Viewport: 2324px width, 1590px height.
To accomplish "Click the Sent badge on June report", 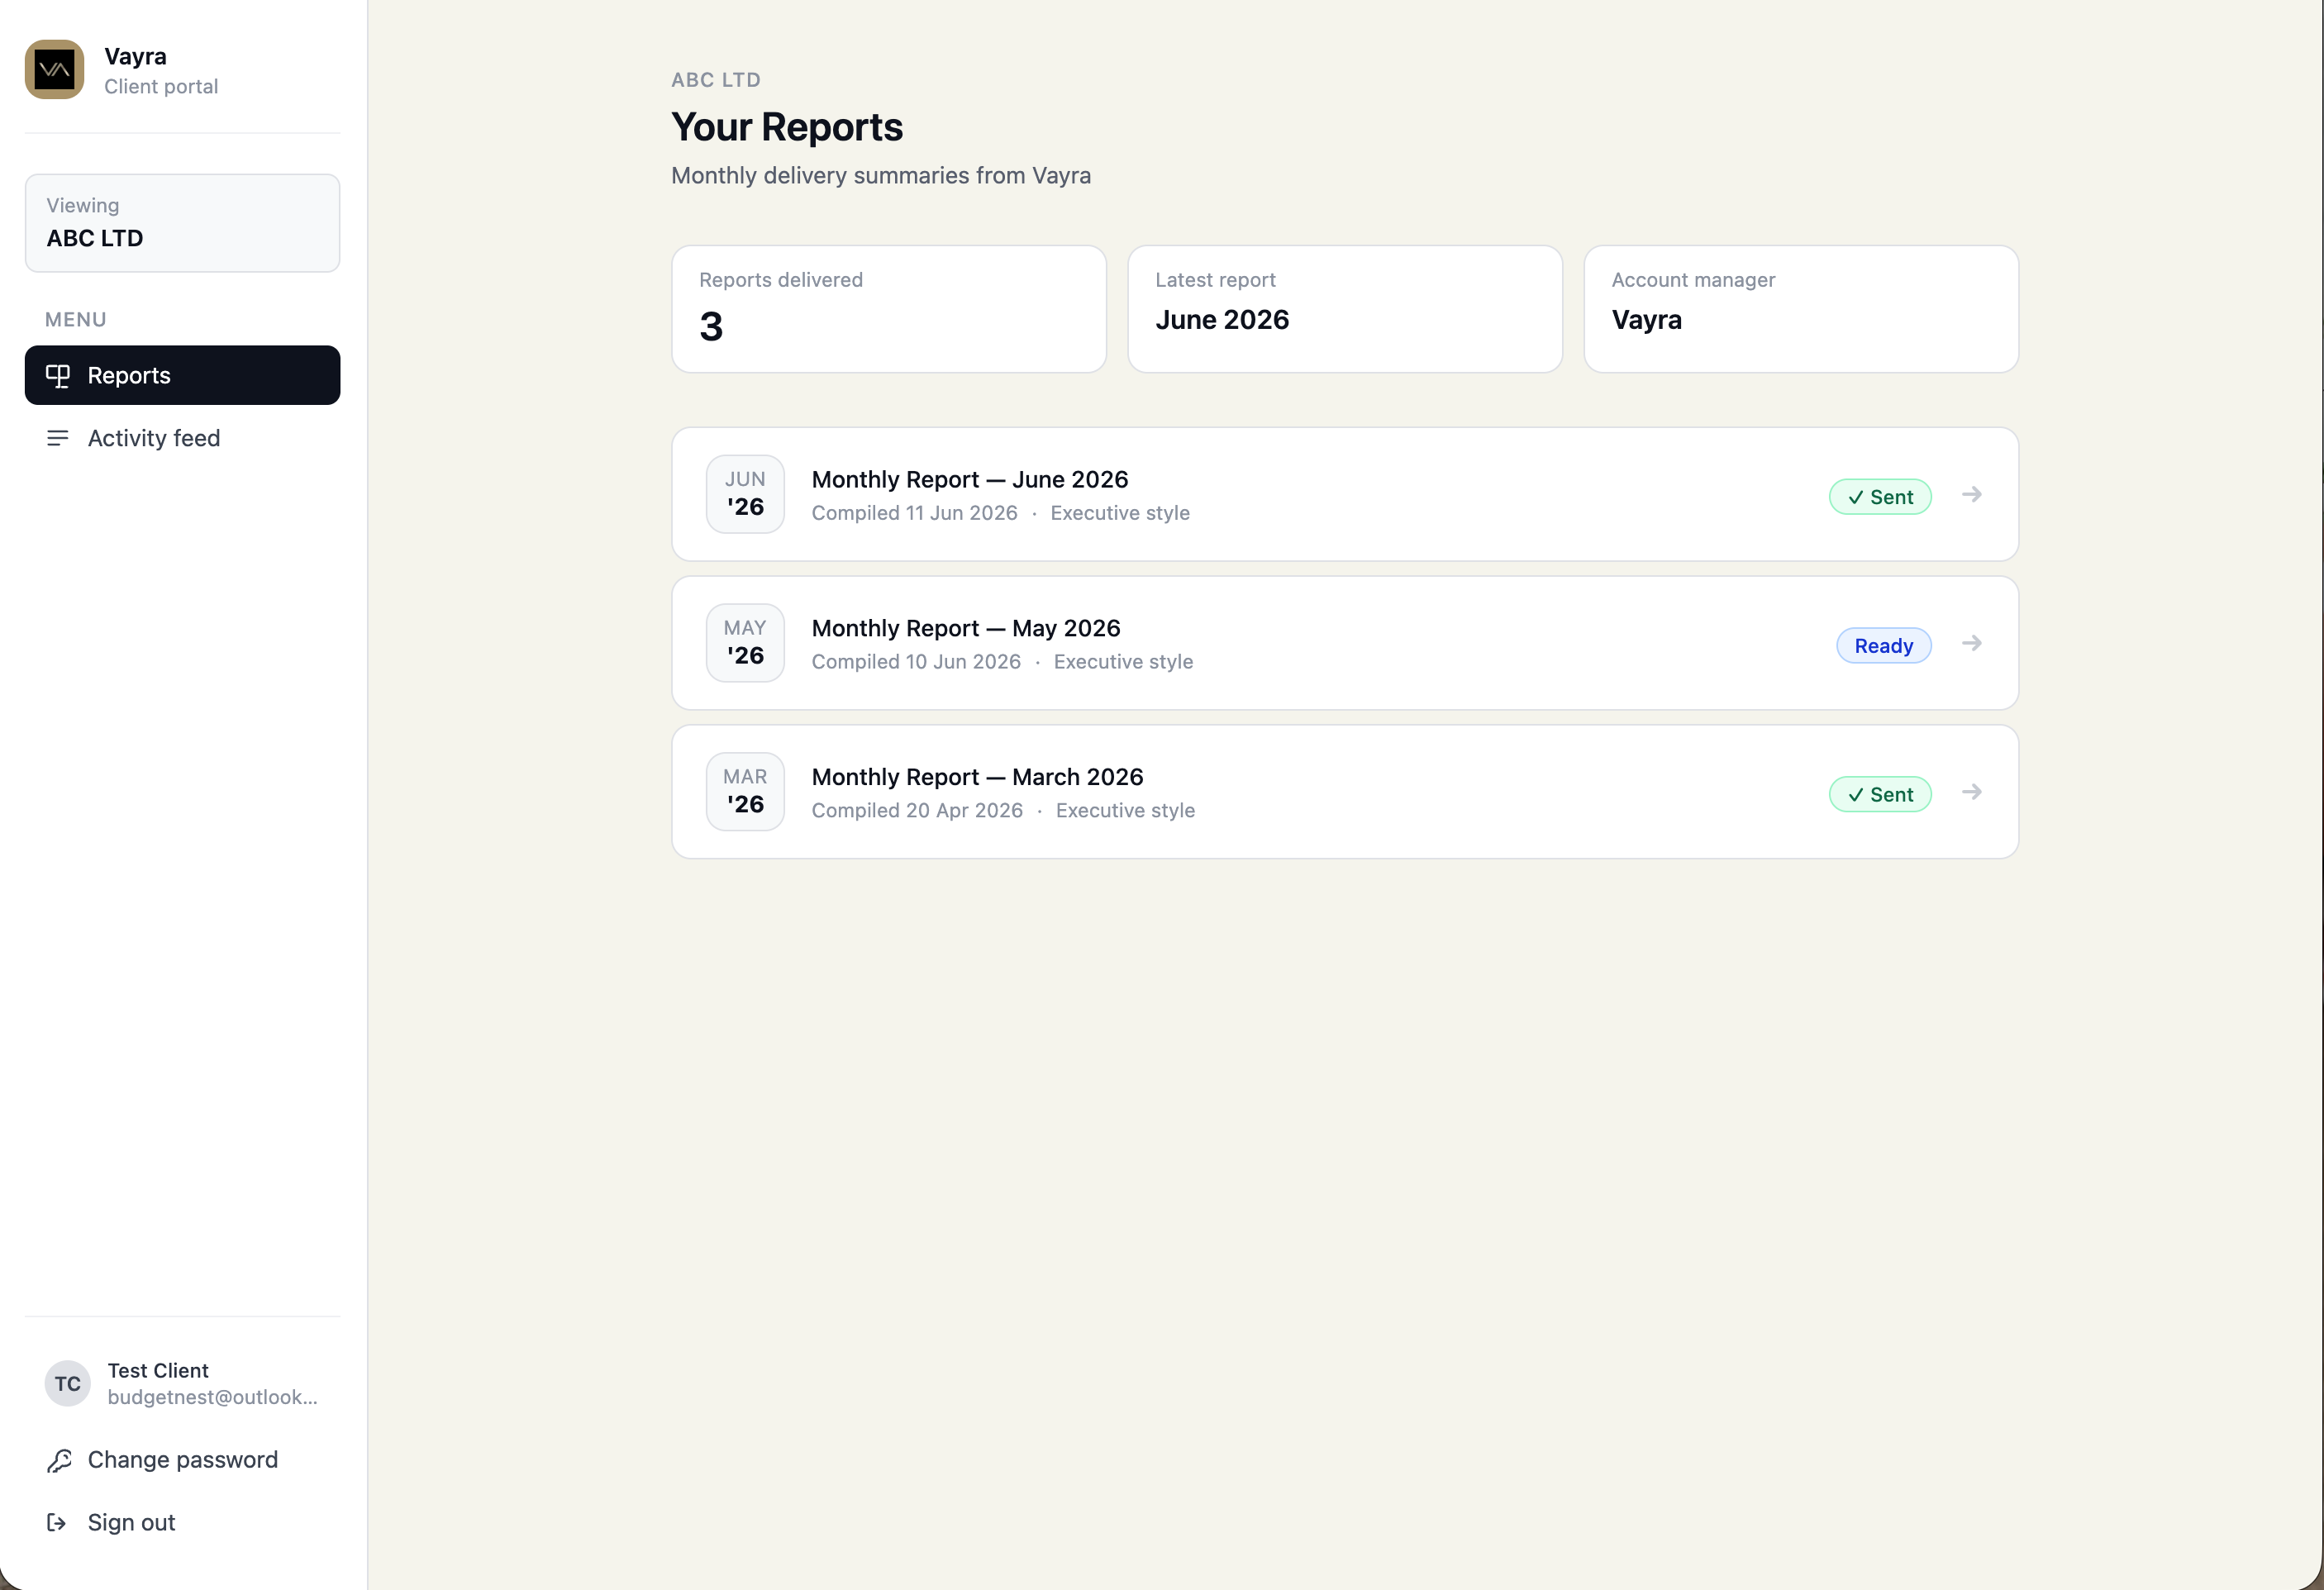I will [1880, 497].
